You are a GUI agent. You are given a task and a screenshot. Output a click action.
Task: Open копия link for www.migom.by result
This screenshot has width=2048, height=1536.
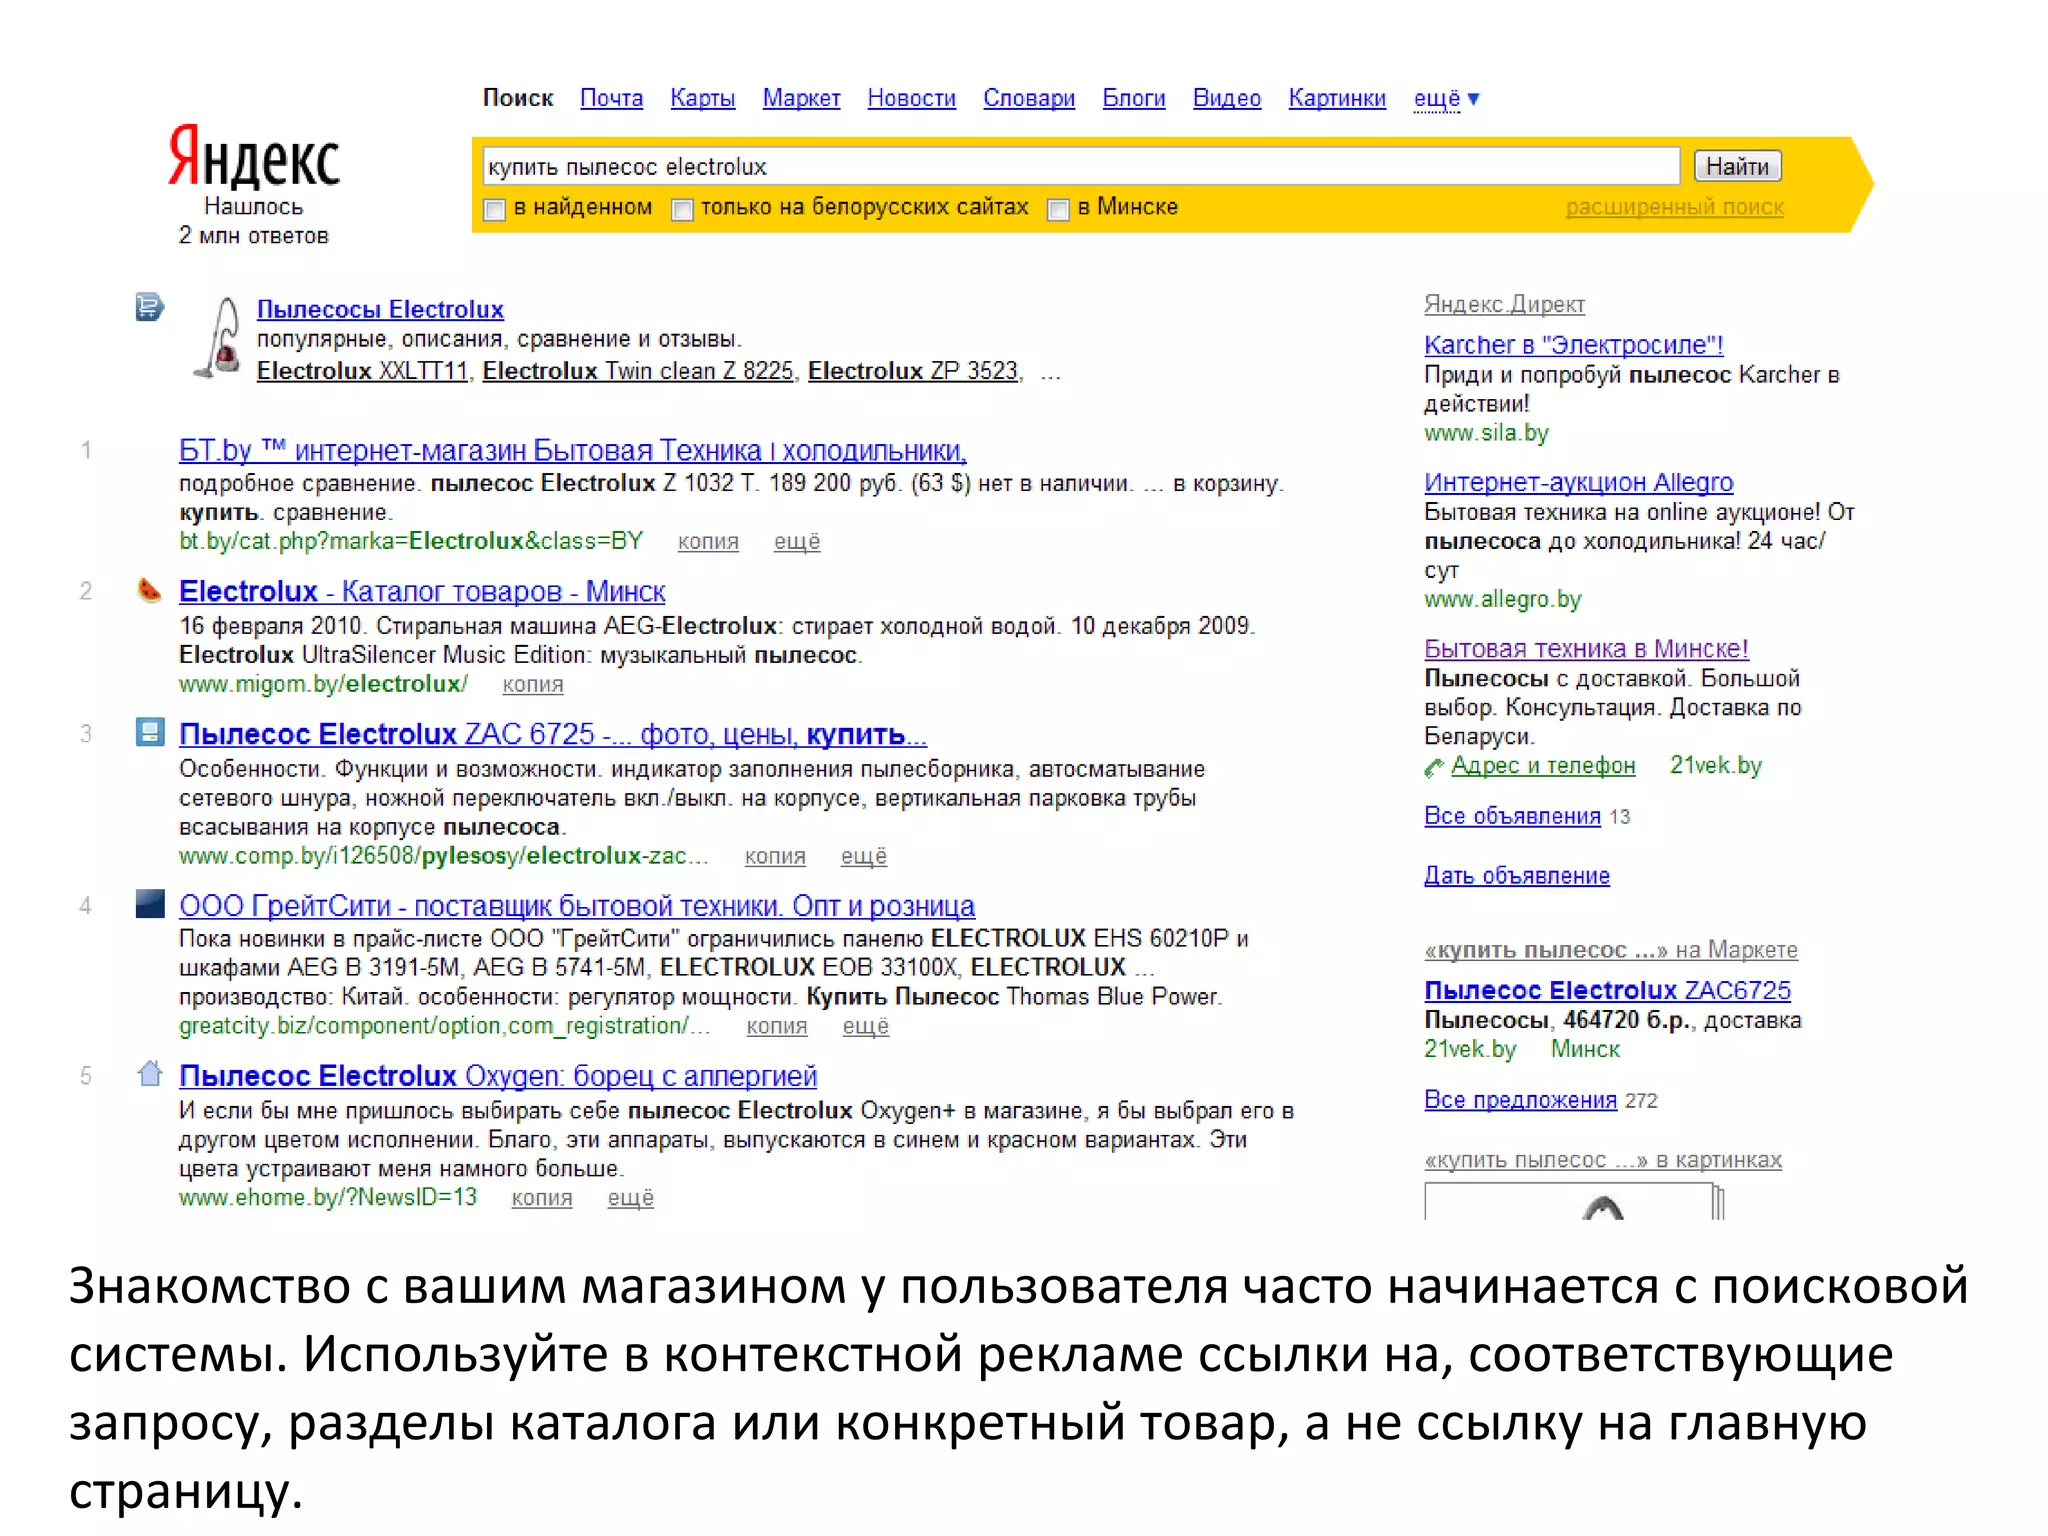pyautogui.click(x=533, y=685)
